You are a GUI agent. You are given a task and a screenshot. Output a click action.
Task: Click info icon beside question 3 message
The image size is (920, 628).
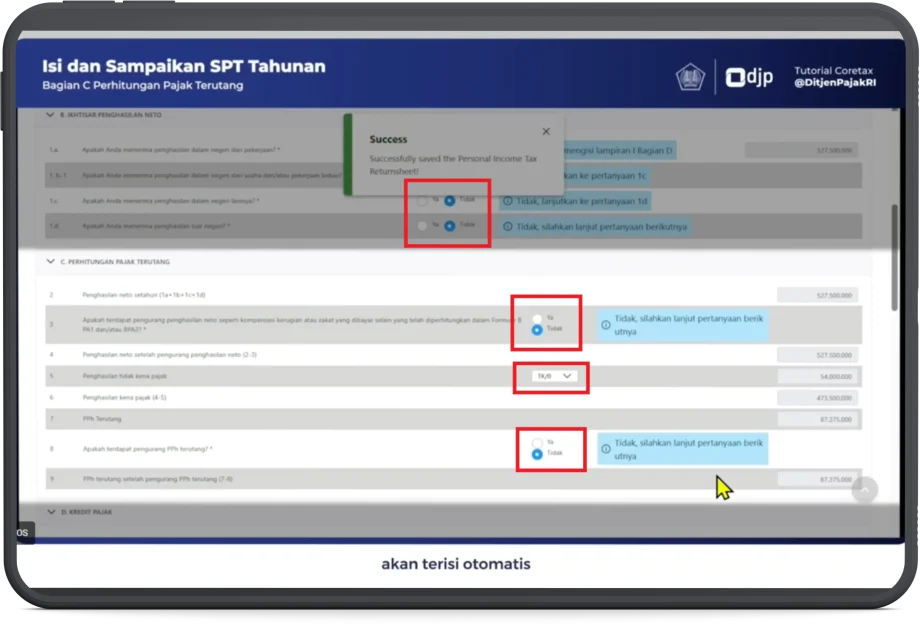[x=606, y=325]
